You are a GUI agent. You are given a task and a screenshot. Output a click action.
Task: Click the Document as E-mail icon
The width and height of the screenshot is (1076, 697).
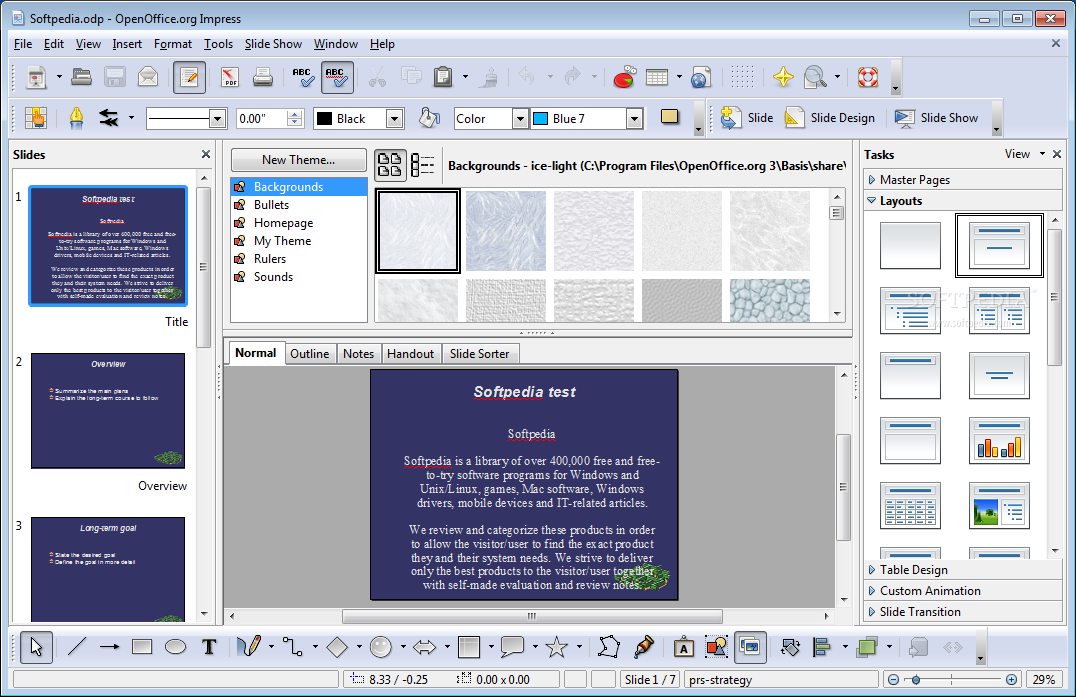point(148,77)
